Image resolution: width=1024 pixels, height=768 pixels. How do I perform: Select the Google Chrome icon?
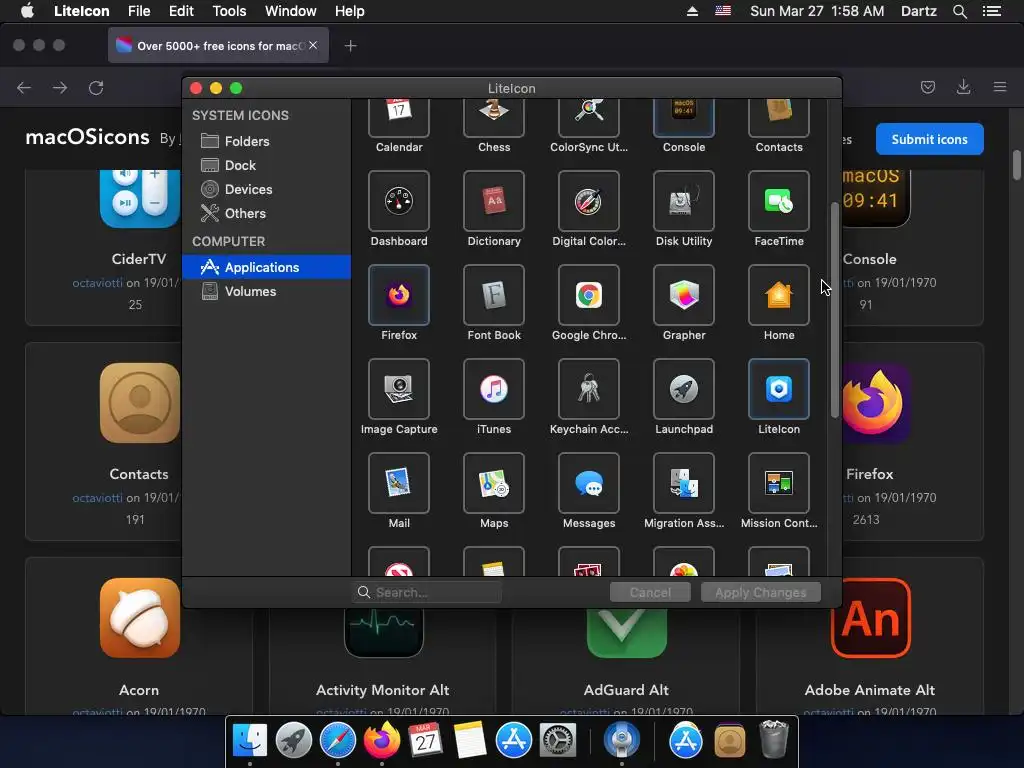click(x=588, y=295)
